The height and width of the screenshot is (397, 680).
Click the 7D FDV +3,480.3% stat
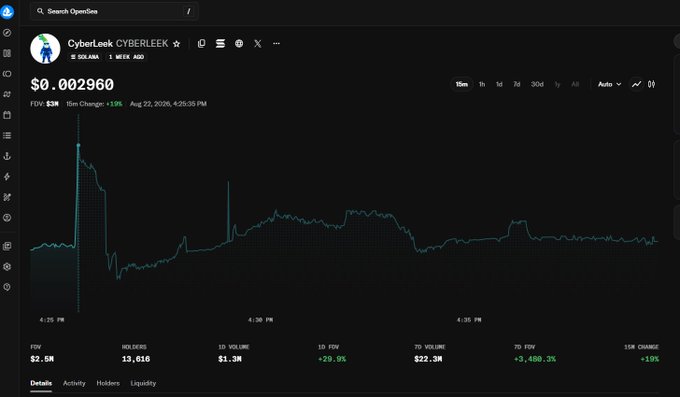click(535, 354)
